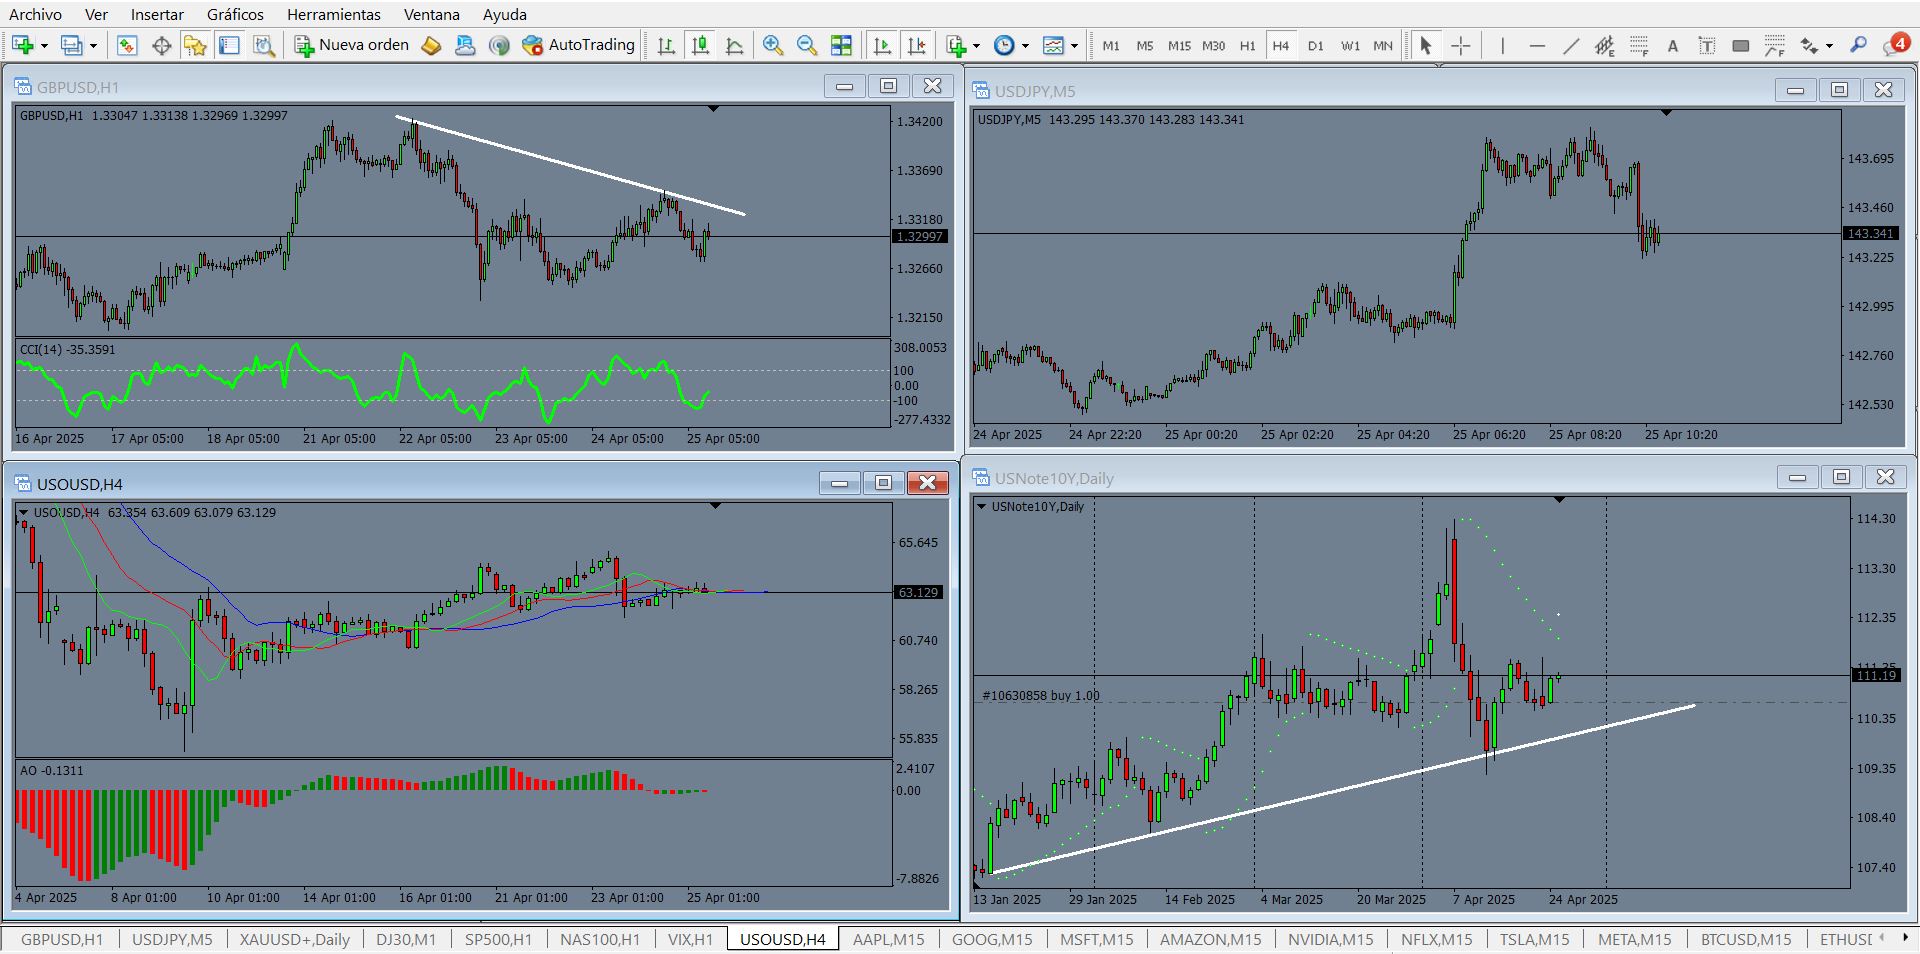1920x954 pixels.
Task: Click the zoom out magnifier icon
Action: click(x=807, y=45)
